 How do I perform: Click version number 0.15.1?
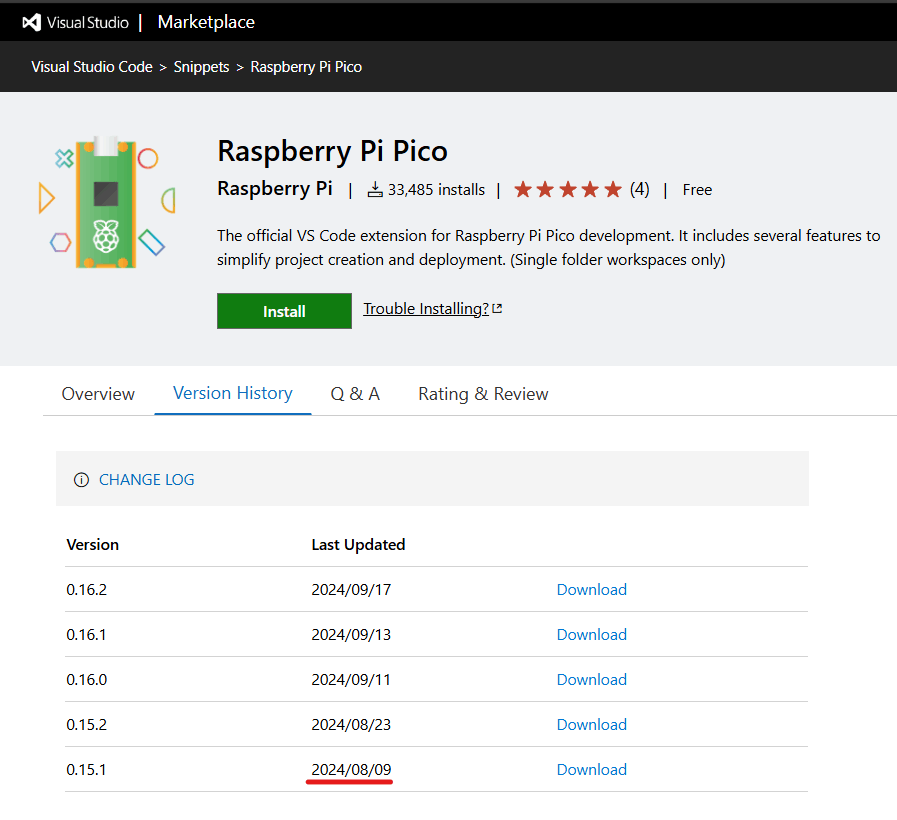[x=86, y=770]
